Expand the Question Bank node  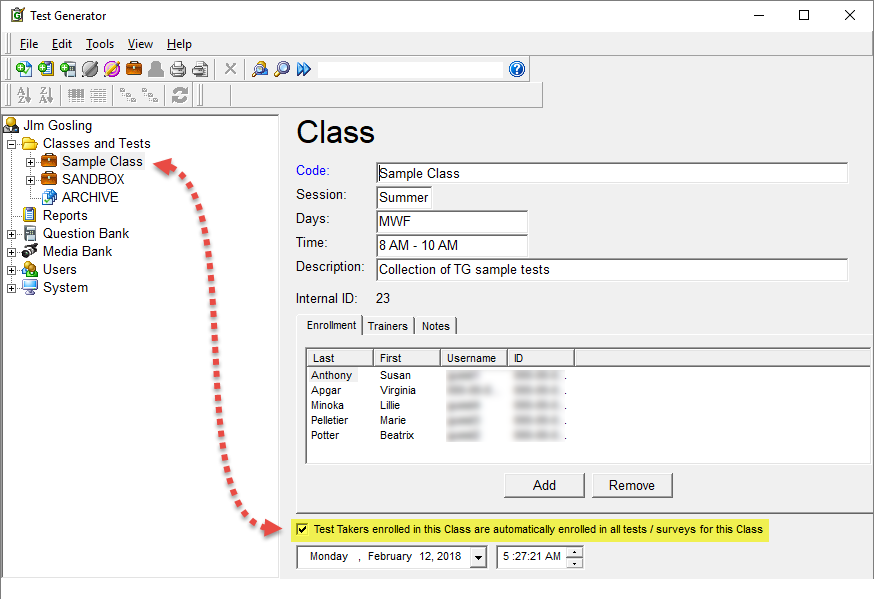tap(12, 234)
